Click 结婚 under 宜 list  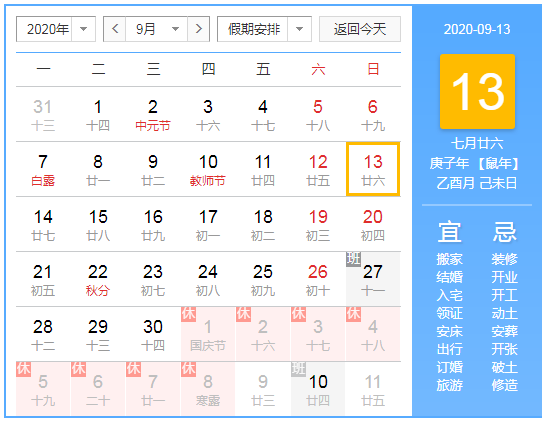pyautogui.click(x=449, y=277)
